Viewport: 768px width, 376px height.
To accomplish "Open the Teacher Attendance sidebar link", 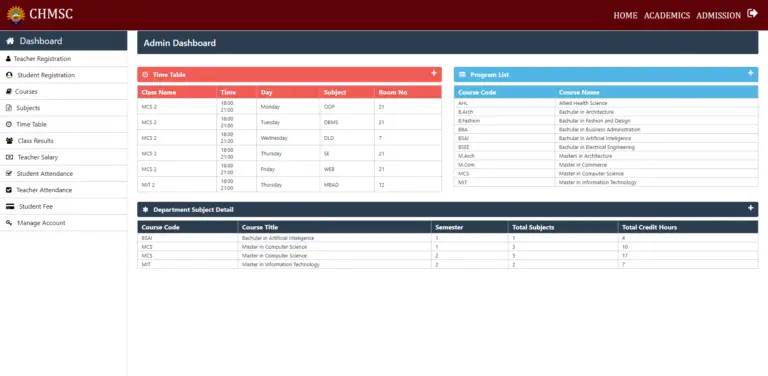I will pyautogui.click(x=64, y=190).
